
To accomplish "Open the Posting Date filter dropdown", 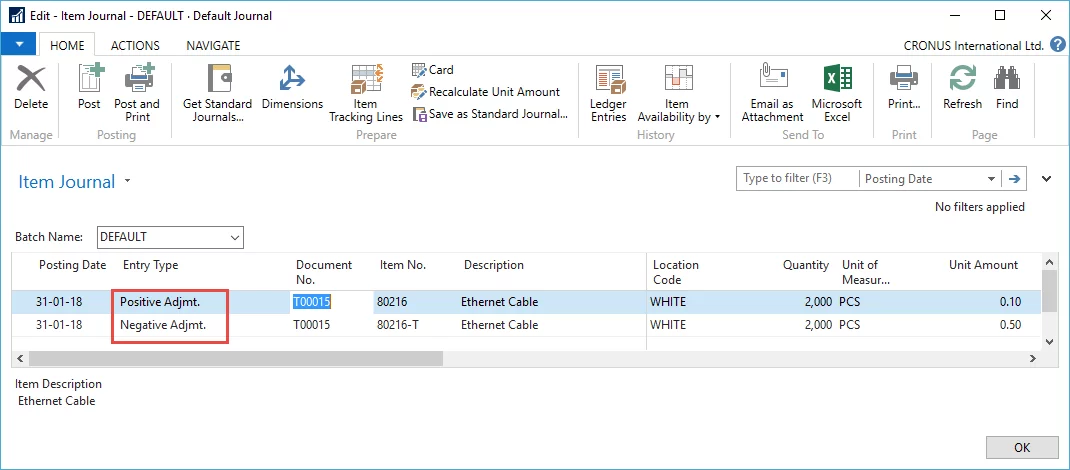I will 991,179.
